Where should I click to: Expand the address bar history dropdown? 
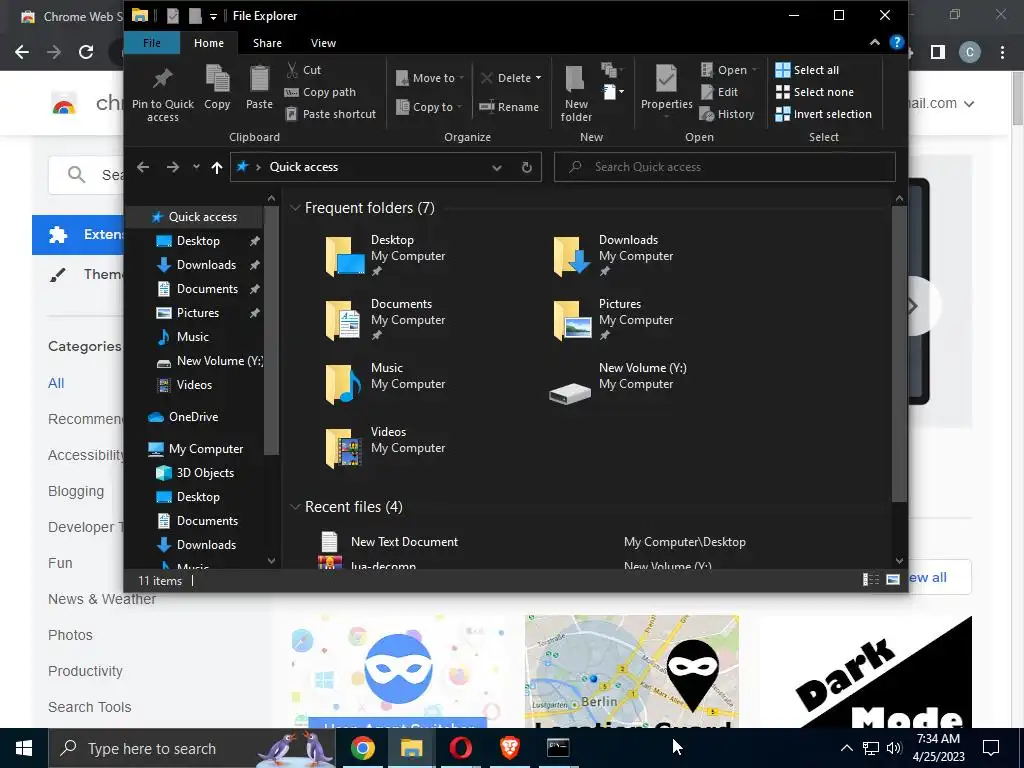click(496, 167)
